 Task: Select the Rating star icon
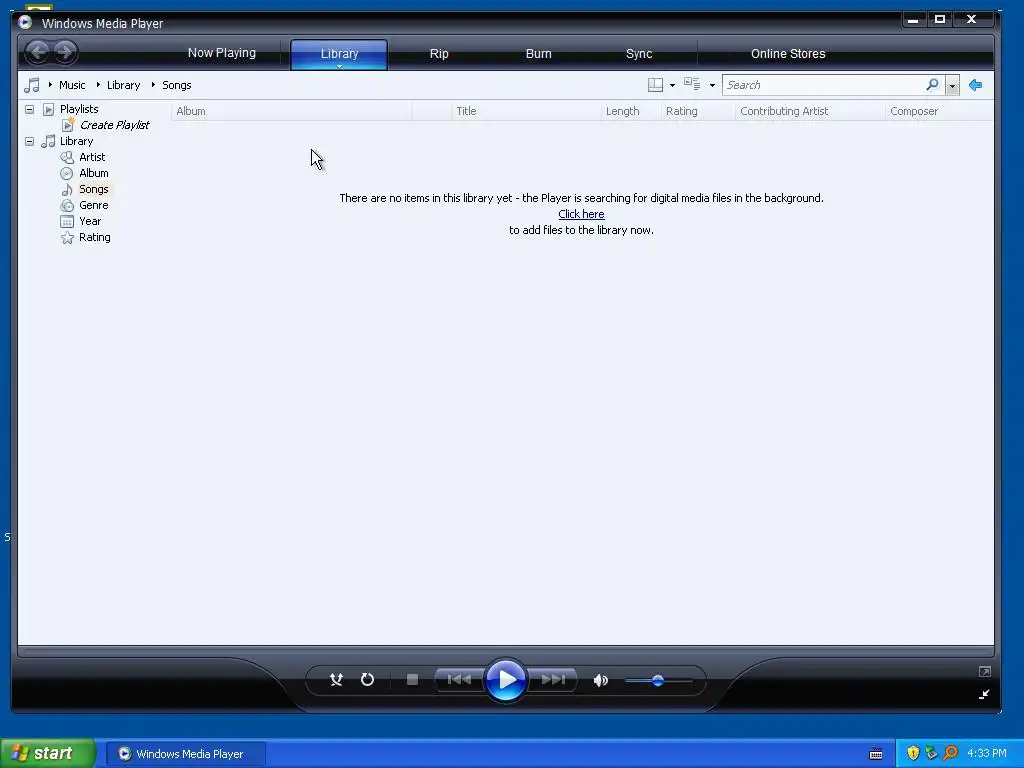(x=67, y=237)
